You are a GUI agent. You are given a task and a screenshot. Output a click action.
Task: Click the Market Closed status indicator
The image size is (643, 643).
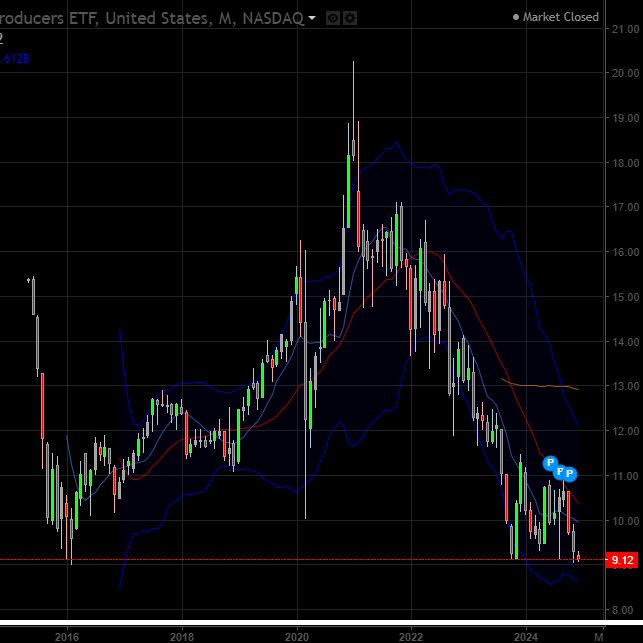(x=556, y=17)
